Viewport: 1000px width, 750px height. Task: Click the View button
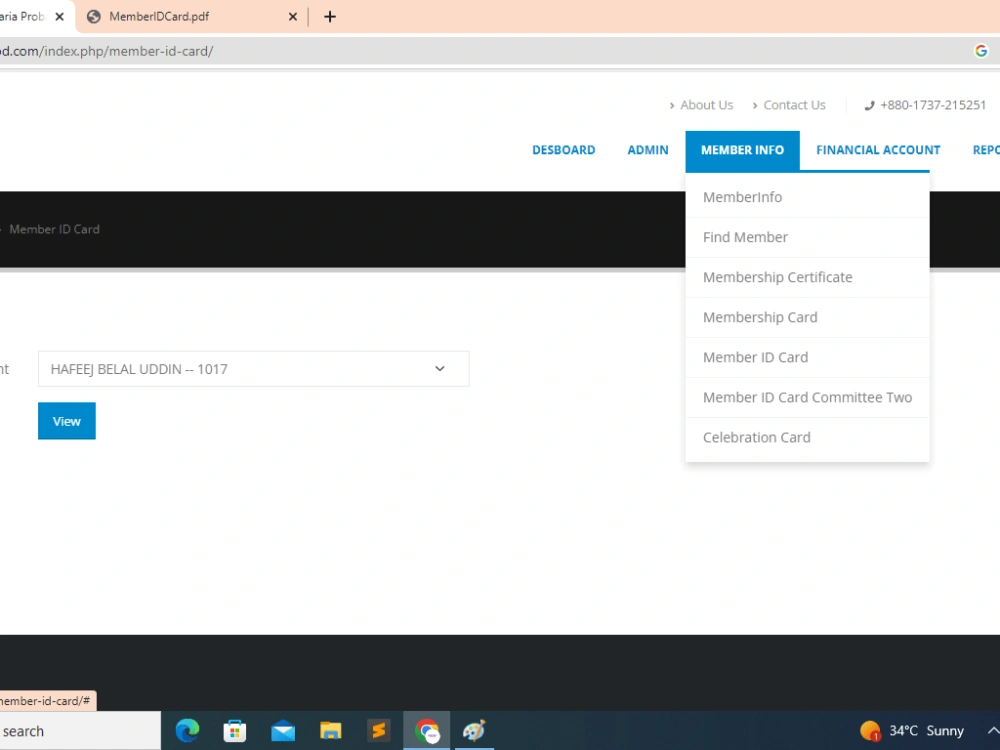[x=67, y=421]
